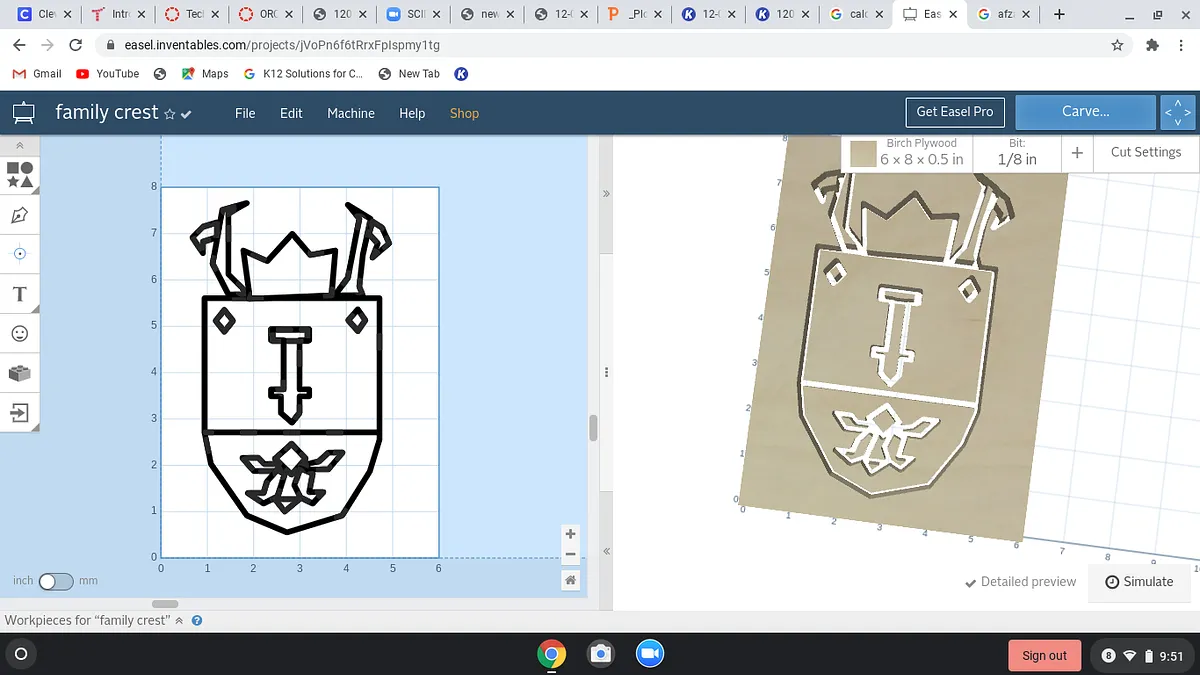Zoom in with the plus icon on canvas
Screen dimensions: 1200x675
point(570,534)
